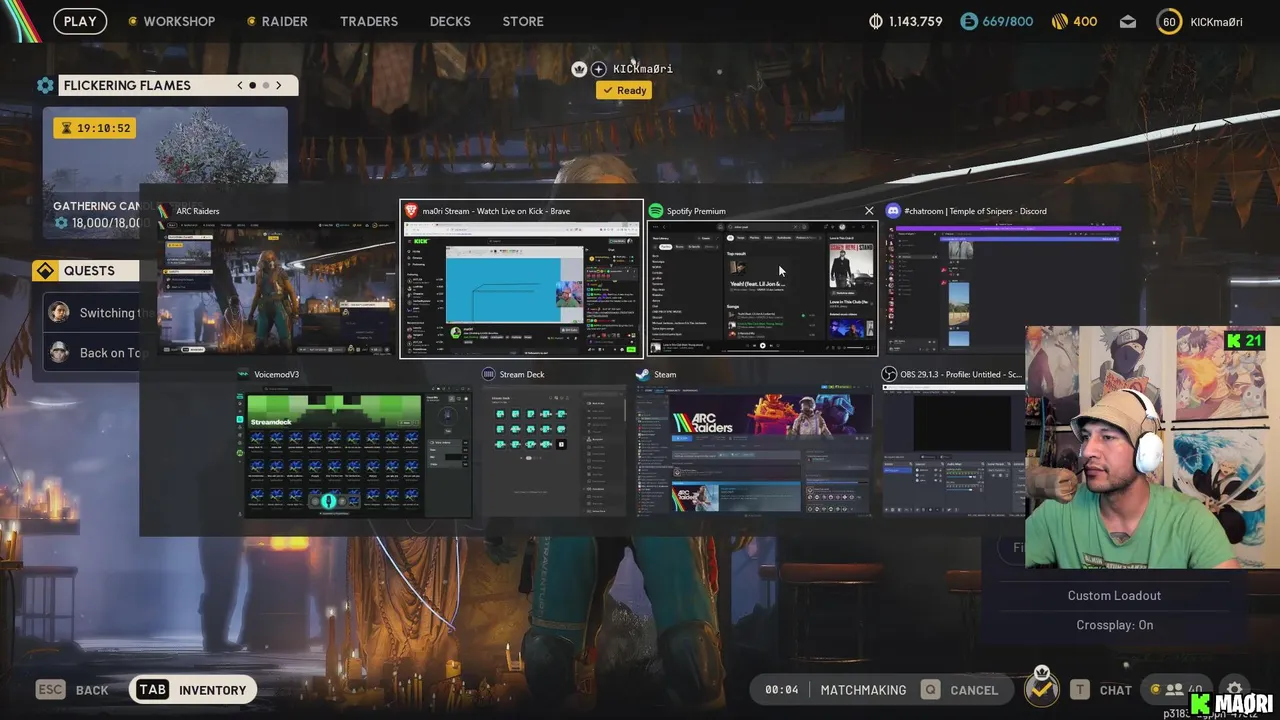Click the OBS icon in switcher title

(x=889, y=374)
